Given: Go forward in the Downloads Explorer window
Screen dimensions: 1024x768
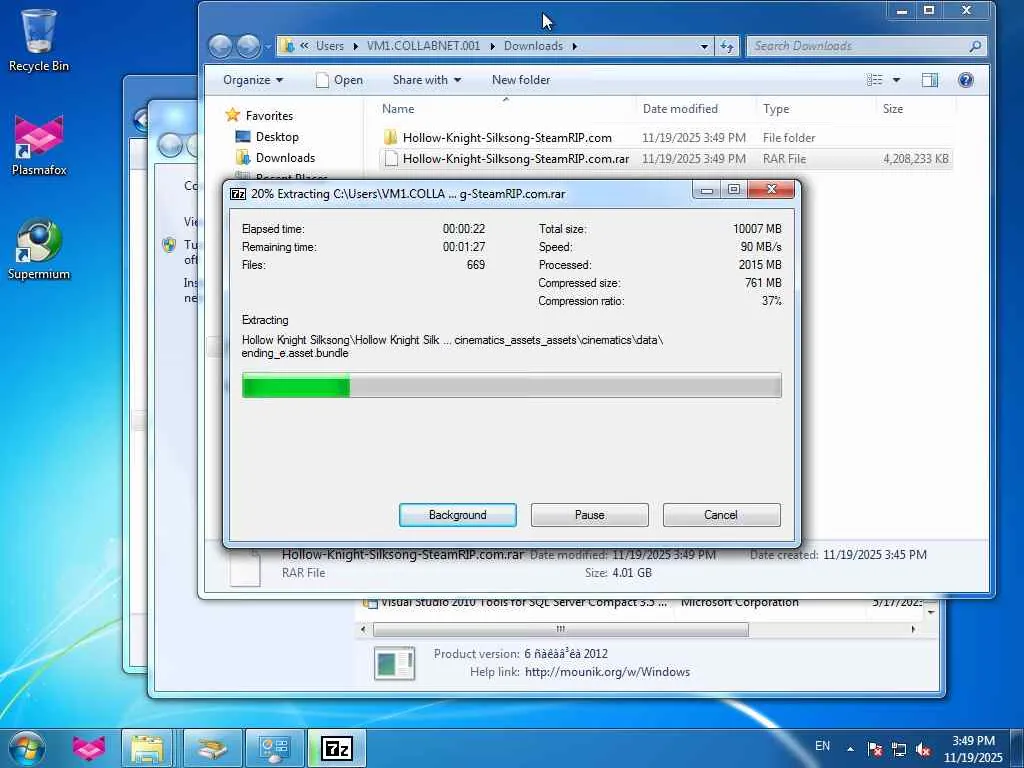Looking at the screenshot, I should (x=248, y=46).
